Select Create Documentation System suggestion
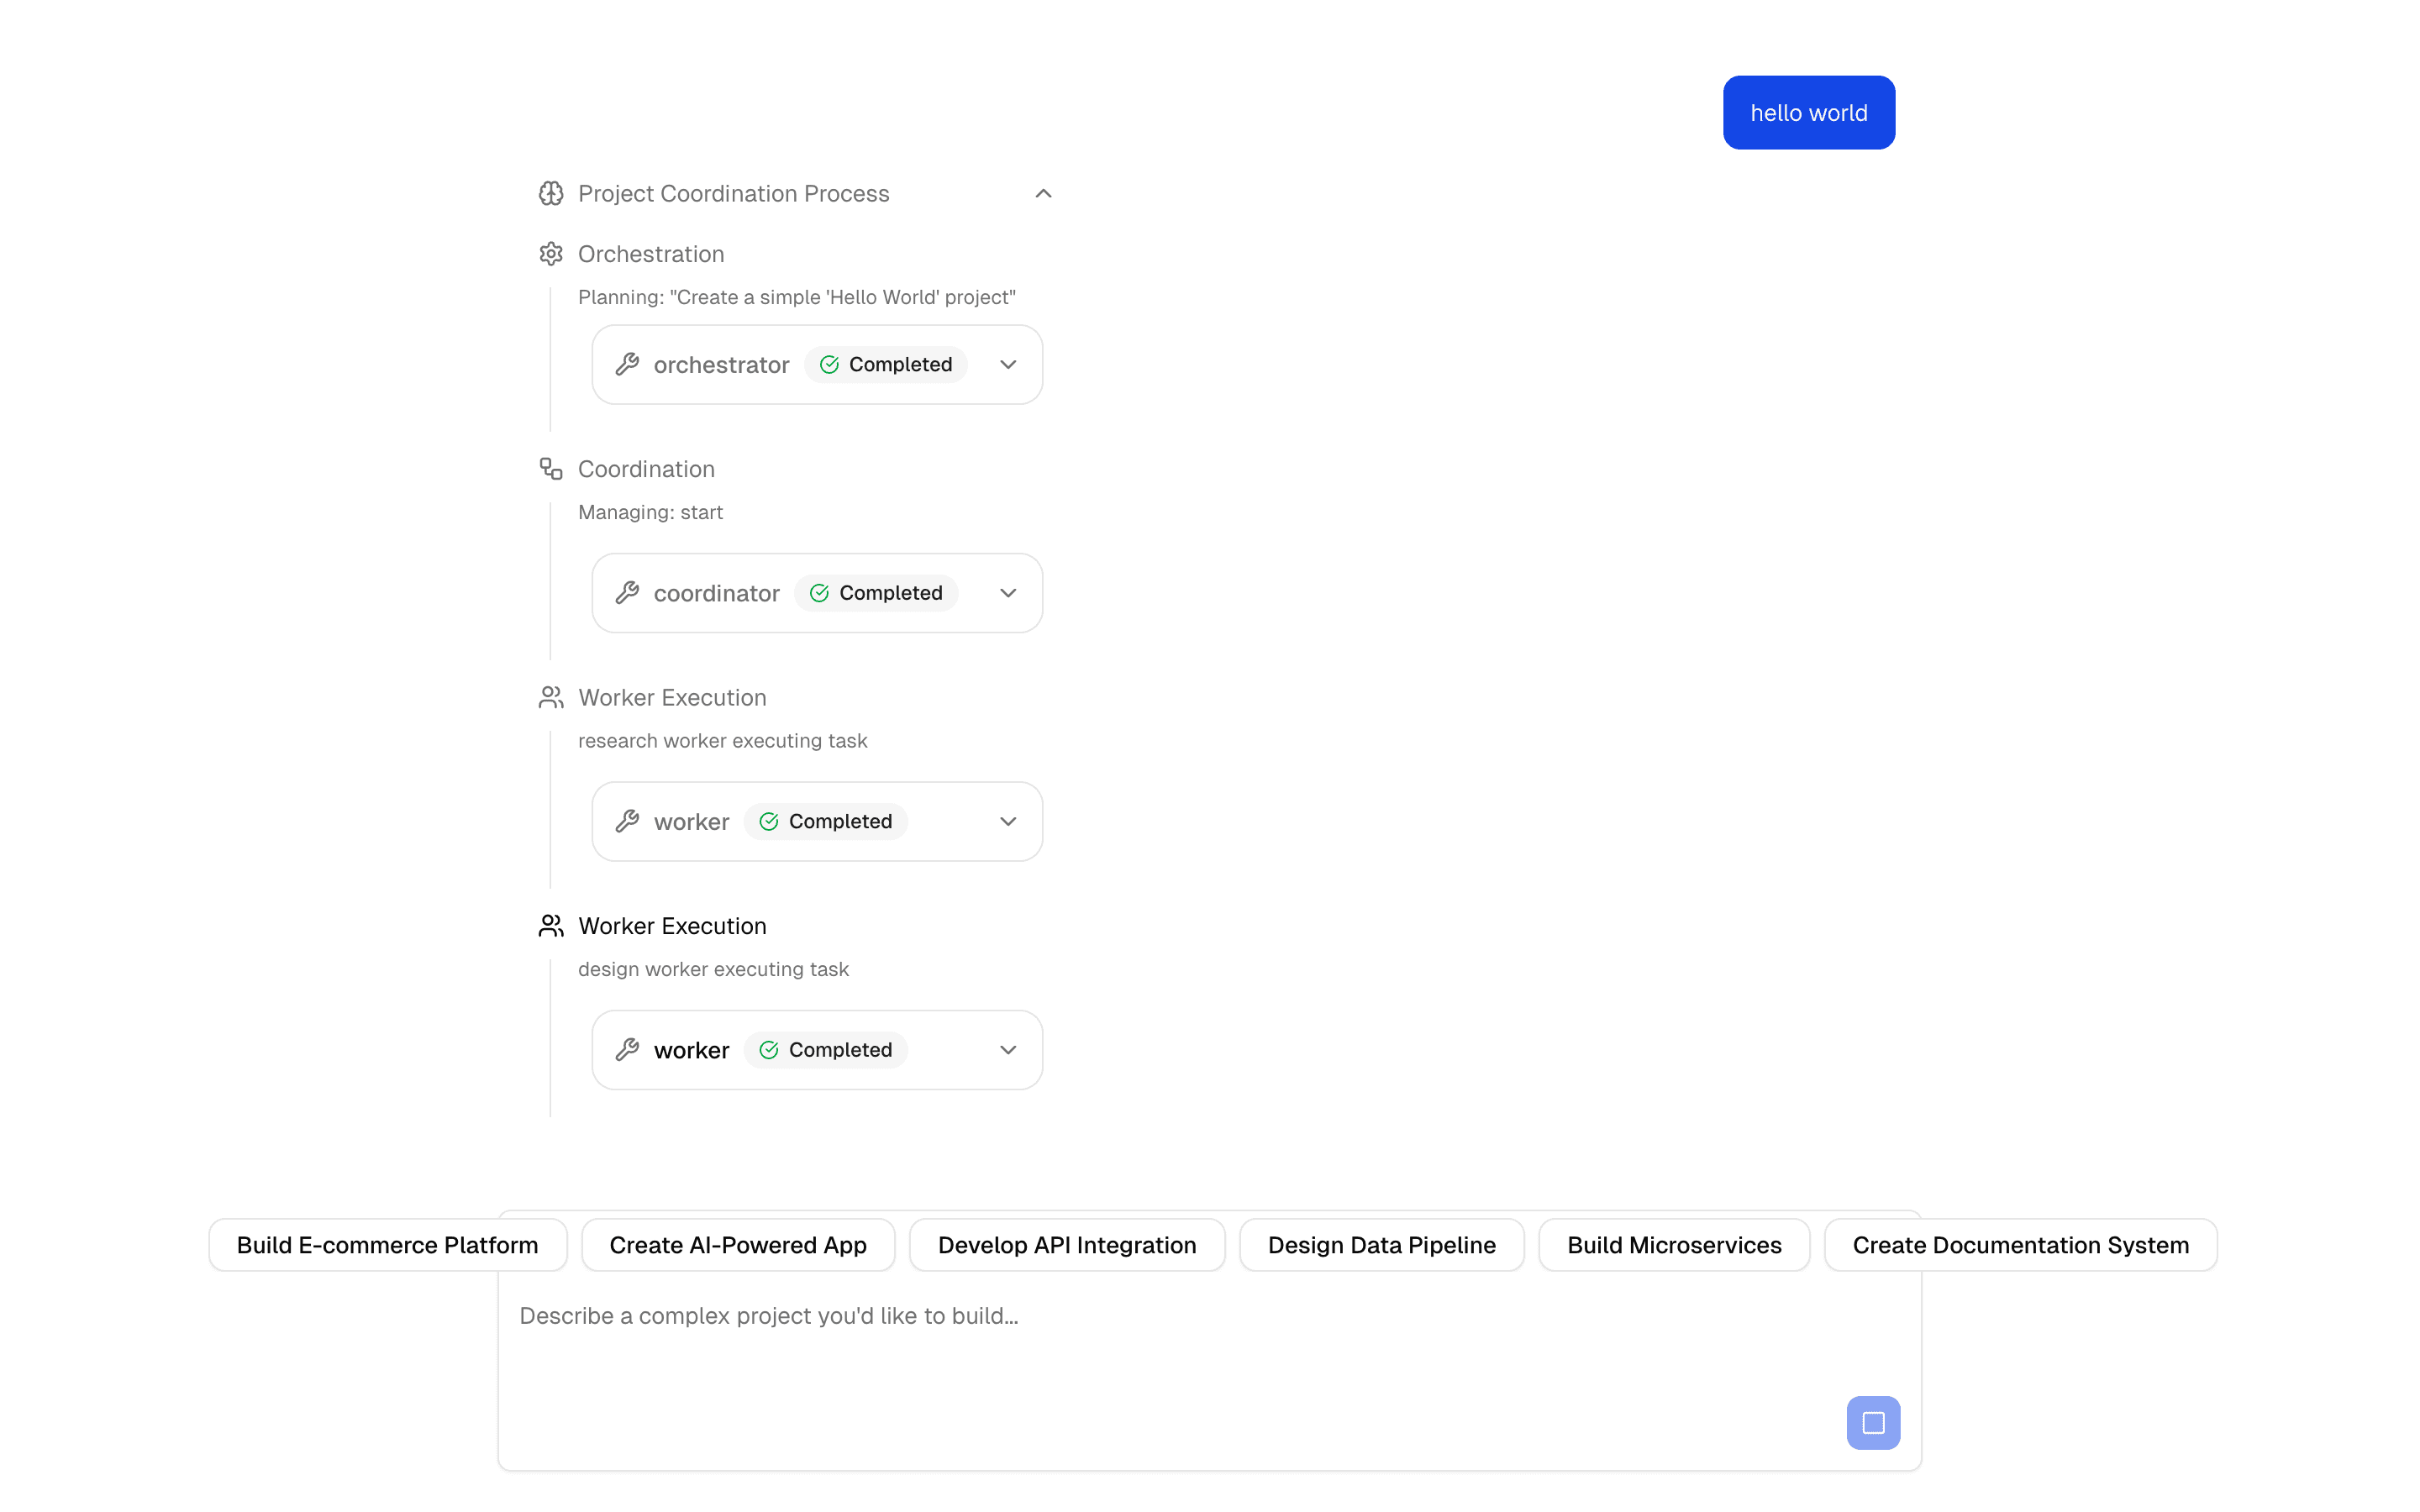Viewport: 2420px width, 1512px height. click(x=2020, y=1245)
